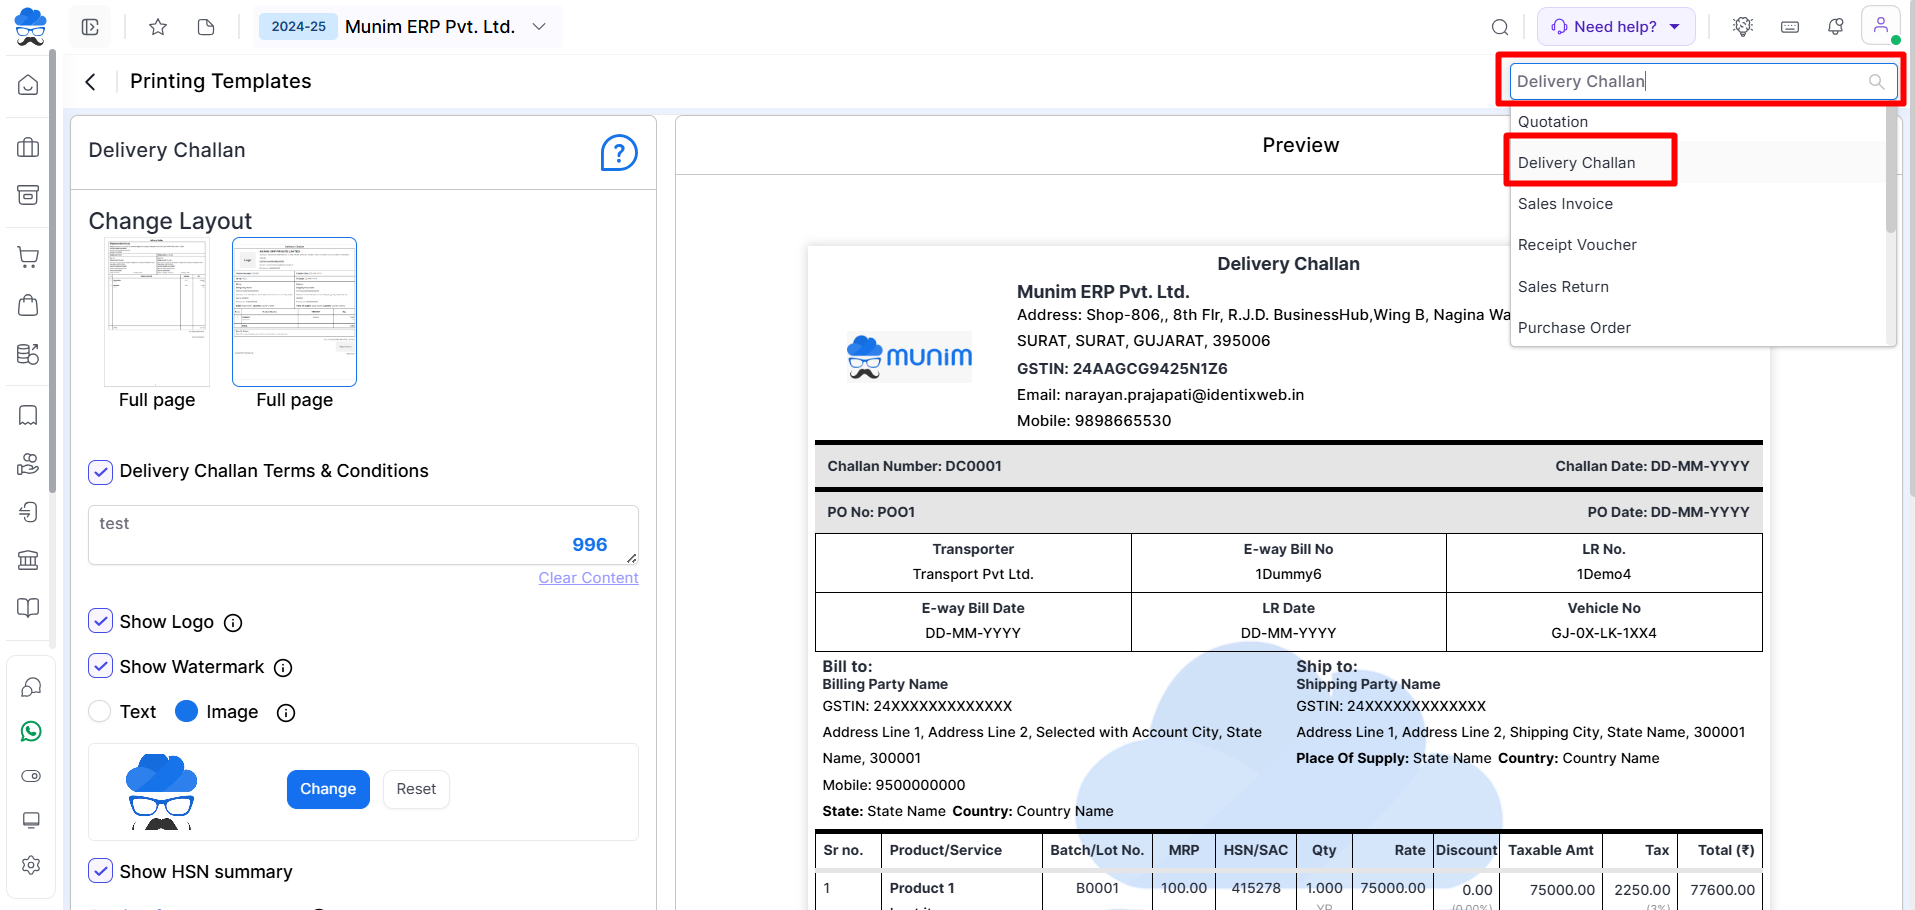
Task: Click the template dropdown list scrollbar
Action: [1890, 170]
